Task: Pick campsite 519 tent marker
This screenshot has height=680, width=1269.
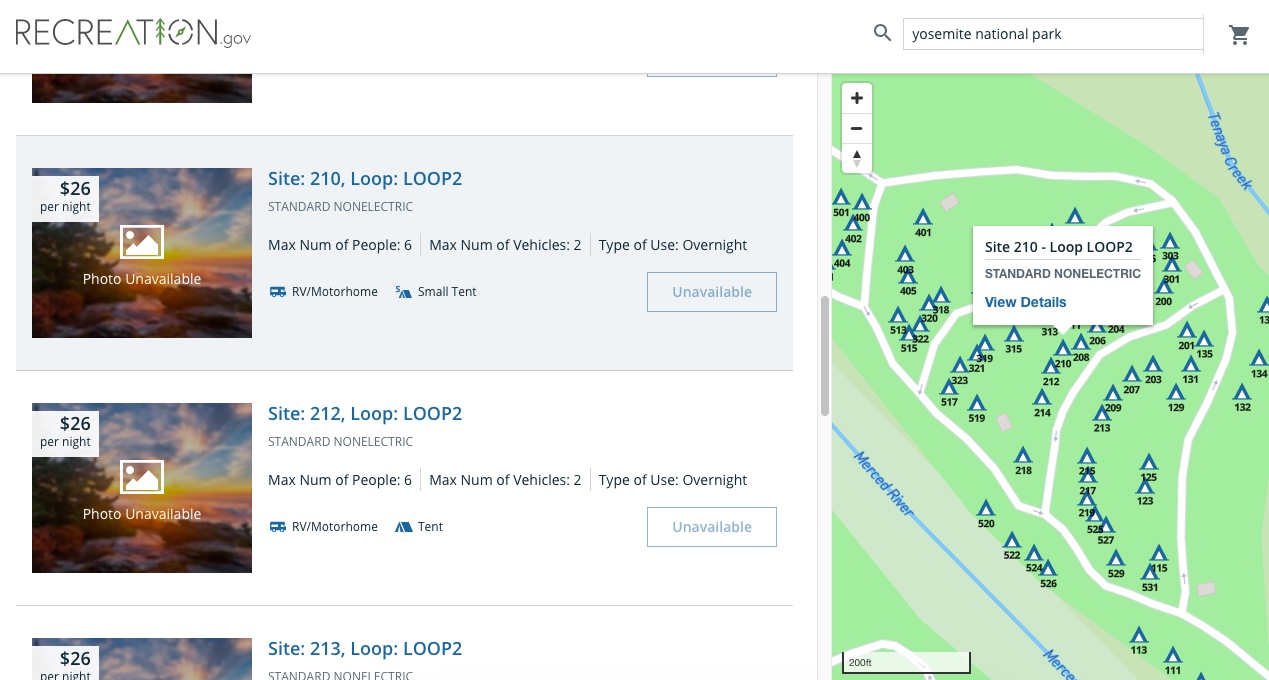Action: click(977, 403)
